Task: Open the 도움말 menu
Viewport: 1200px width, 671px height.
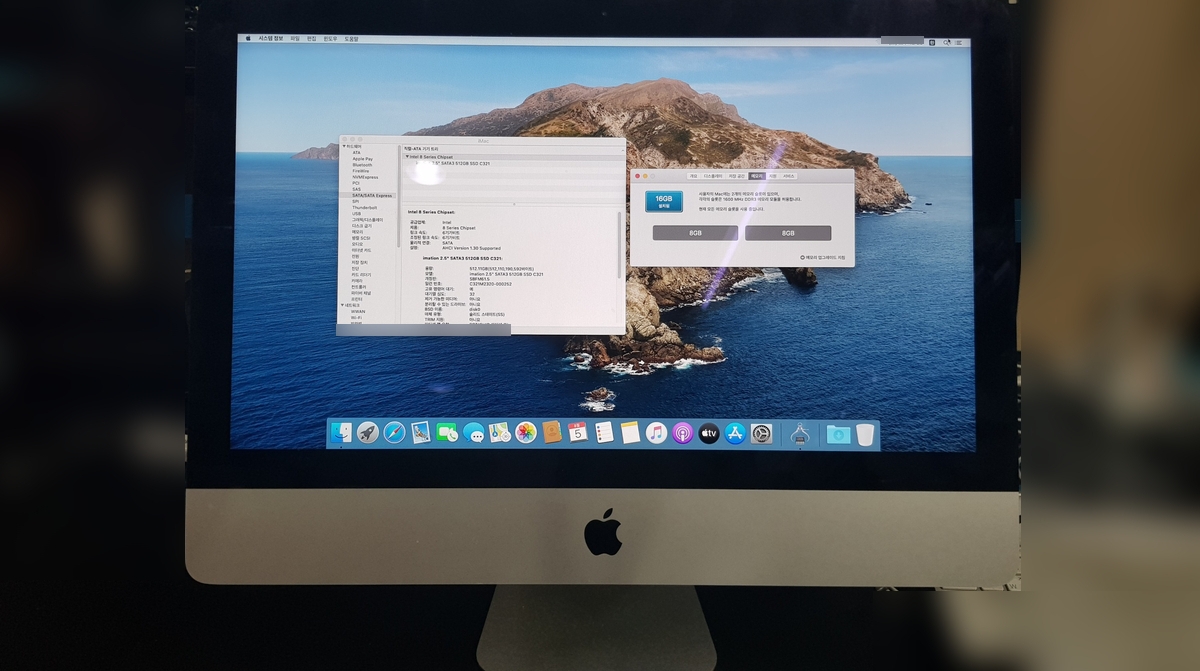Action: pos(351,38)
